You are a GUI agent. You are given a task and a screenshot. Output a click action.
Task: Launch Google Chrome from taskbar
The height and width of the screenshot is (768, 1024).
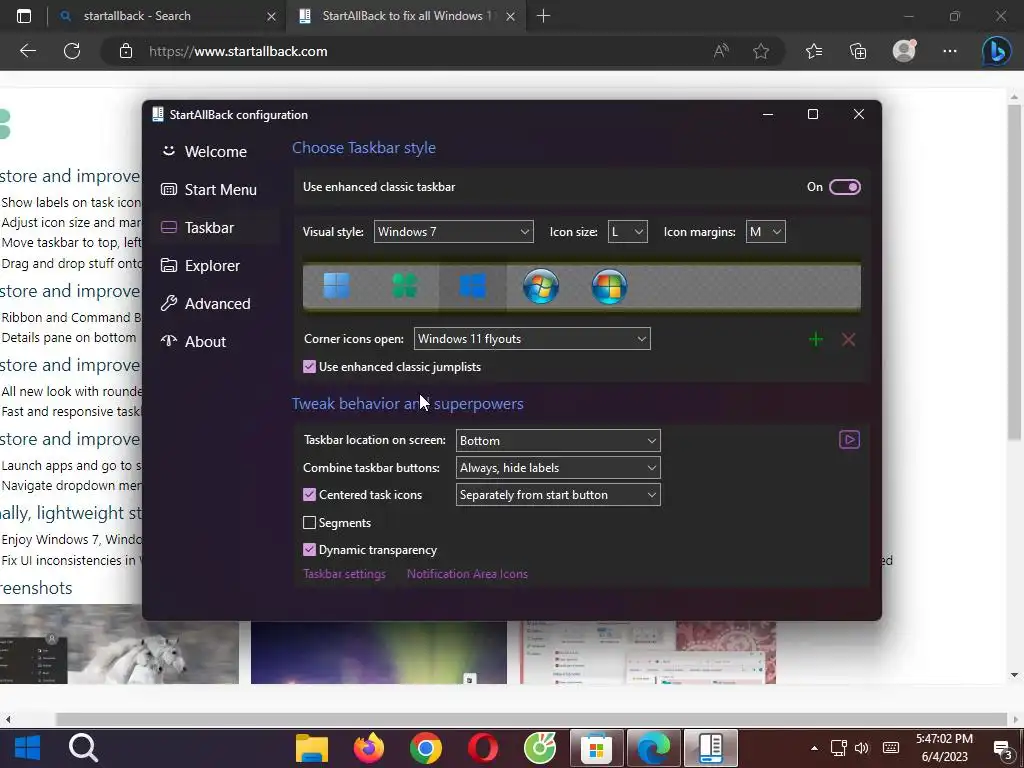coord(426,748)
